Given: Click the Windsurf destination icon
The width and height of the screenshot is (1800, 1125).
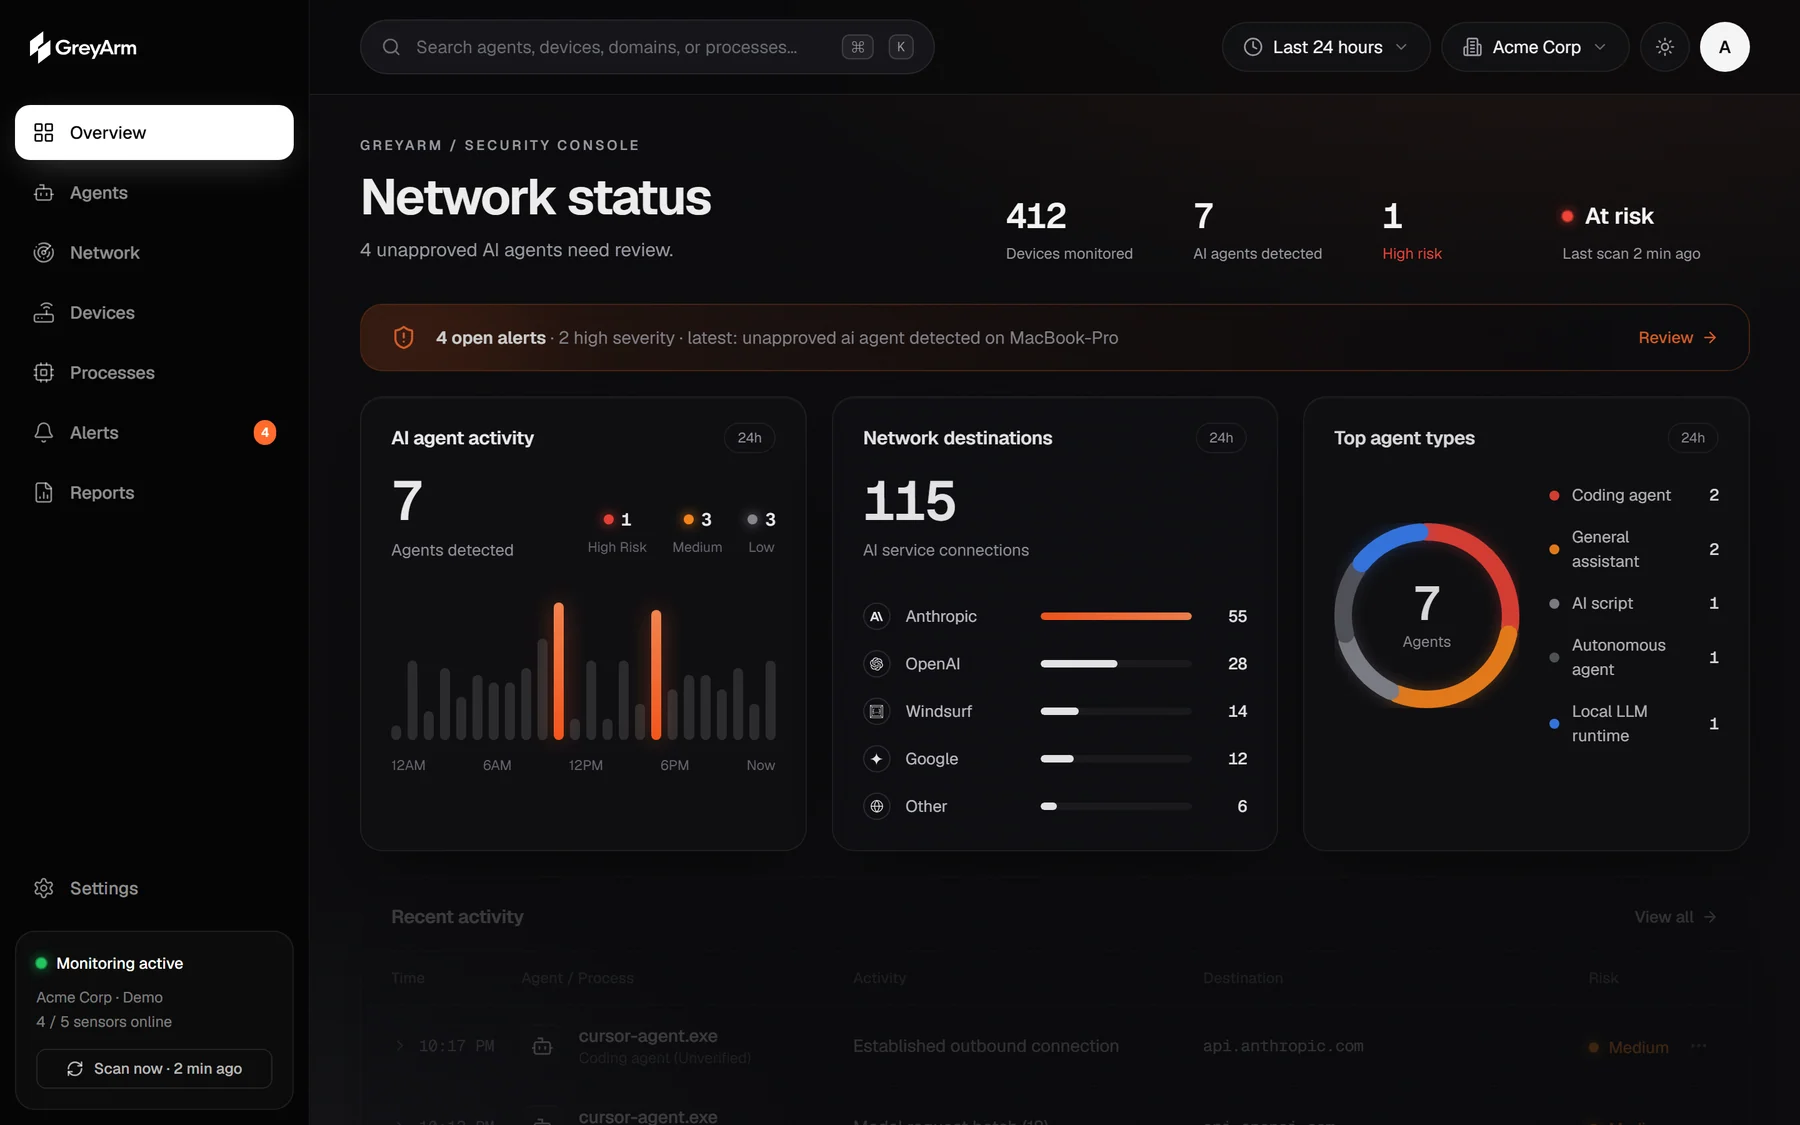Looking at the screenshot, I should point(877,711).
